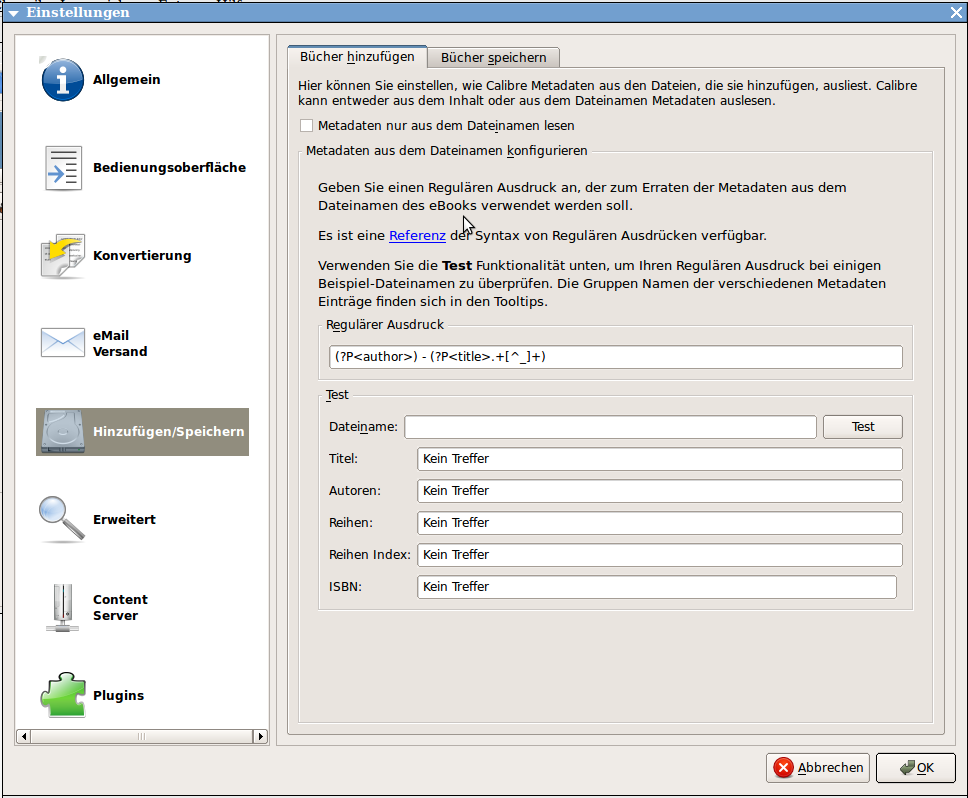Click the Allgemein label
Image resolution: width=968 pixels, height=798 pixels.
tap(127, 80)
